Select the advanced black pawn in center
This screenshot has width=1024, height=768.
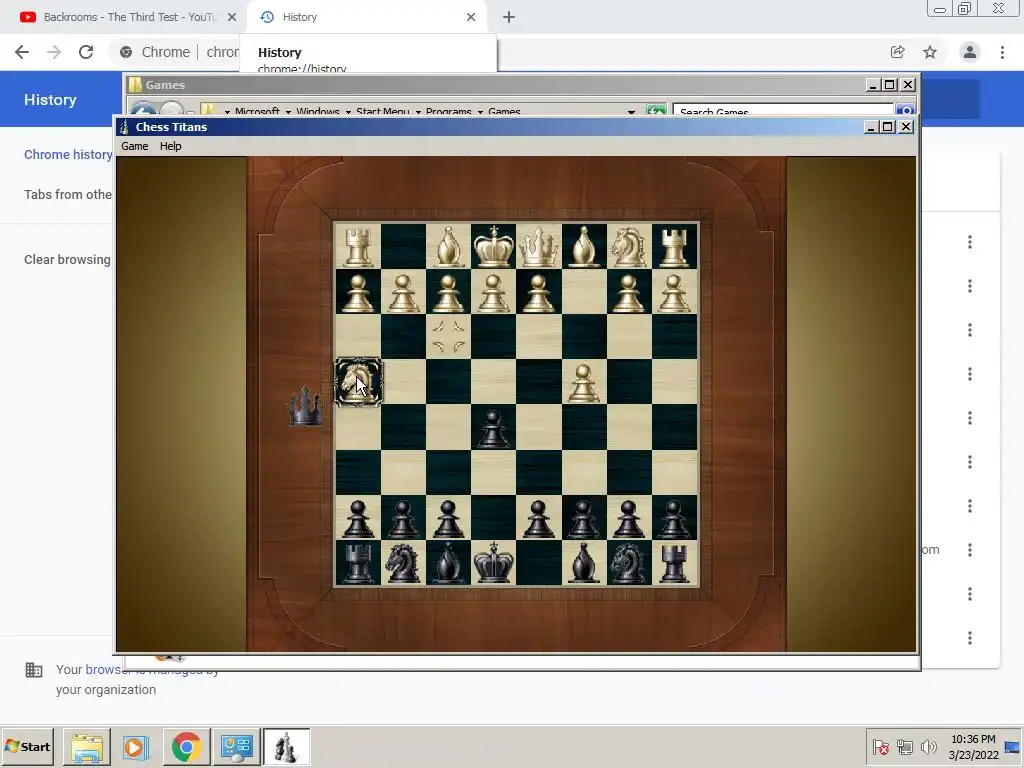click(493, 428)
